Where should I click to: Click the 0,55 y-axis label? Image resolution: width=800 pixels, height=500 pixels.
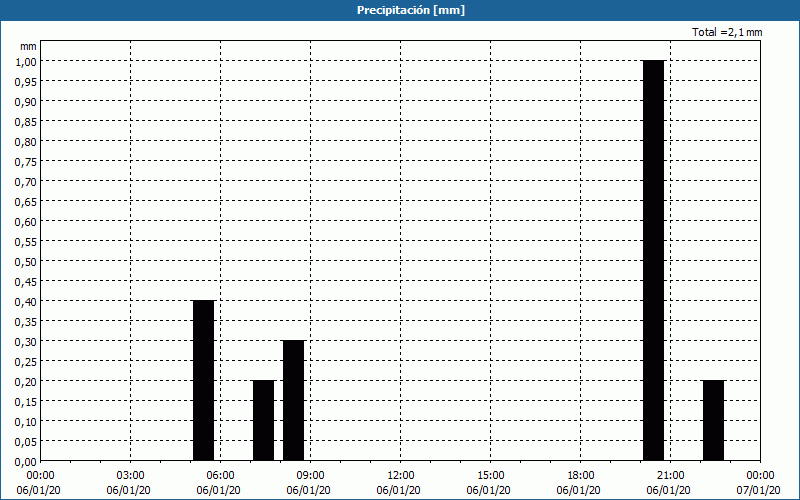(26, 241)
